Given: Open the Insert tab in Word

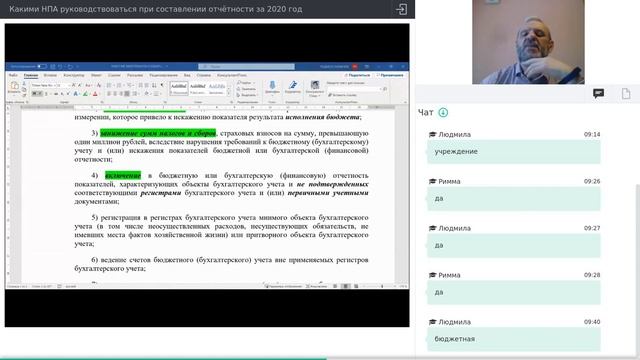Looking at the screenshot, I should pyautogui.click(x=50, y=75).
